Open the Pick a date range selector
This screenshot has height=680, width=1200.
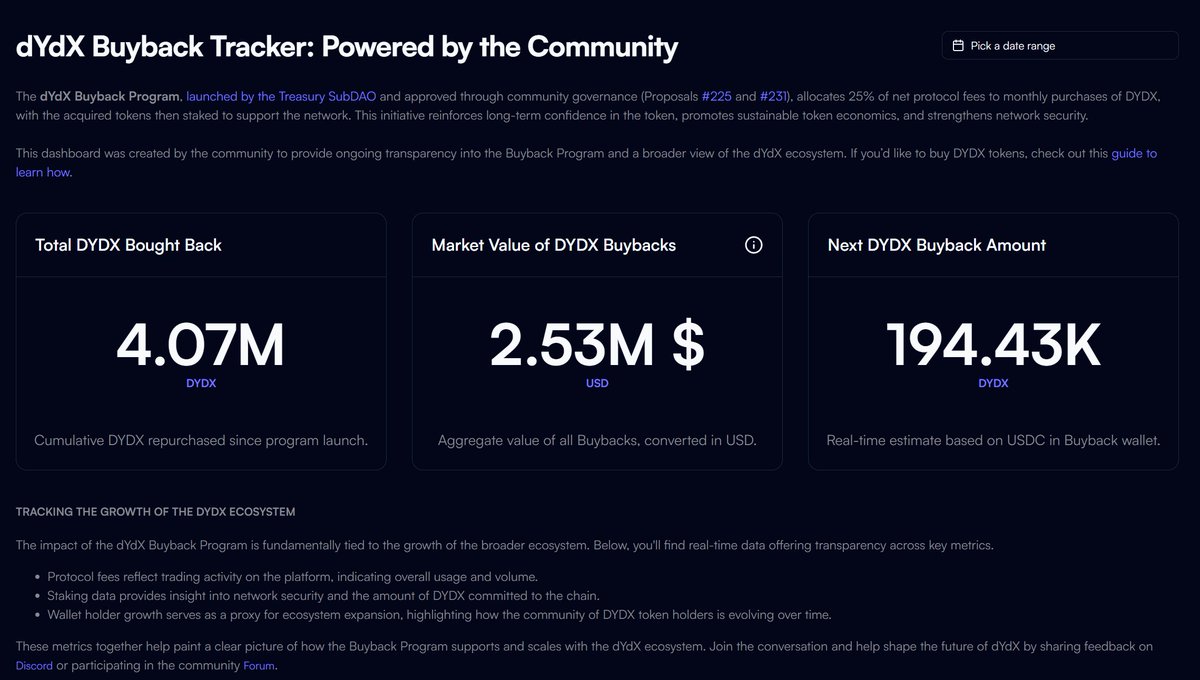tap(1060, 46)
